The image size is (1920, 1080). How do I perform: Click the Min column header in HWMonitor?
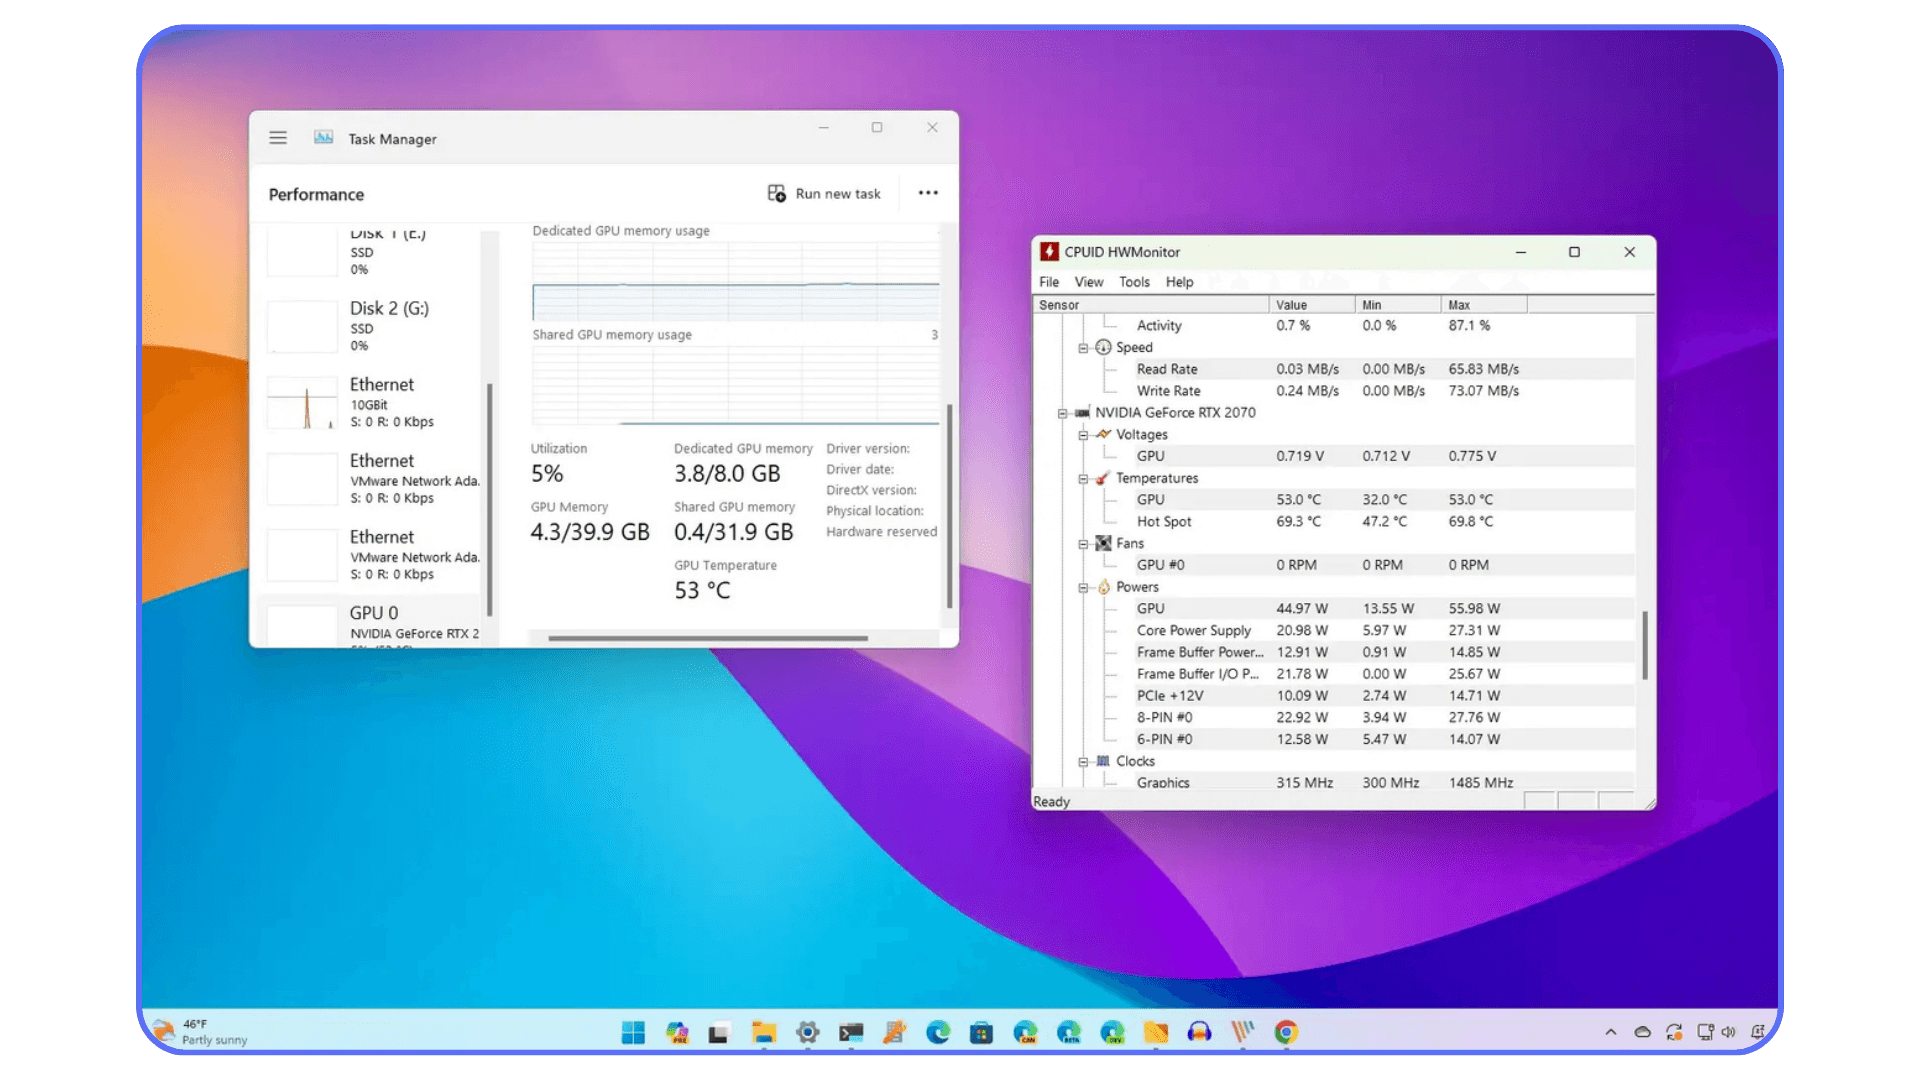tap(1398, 305)
